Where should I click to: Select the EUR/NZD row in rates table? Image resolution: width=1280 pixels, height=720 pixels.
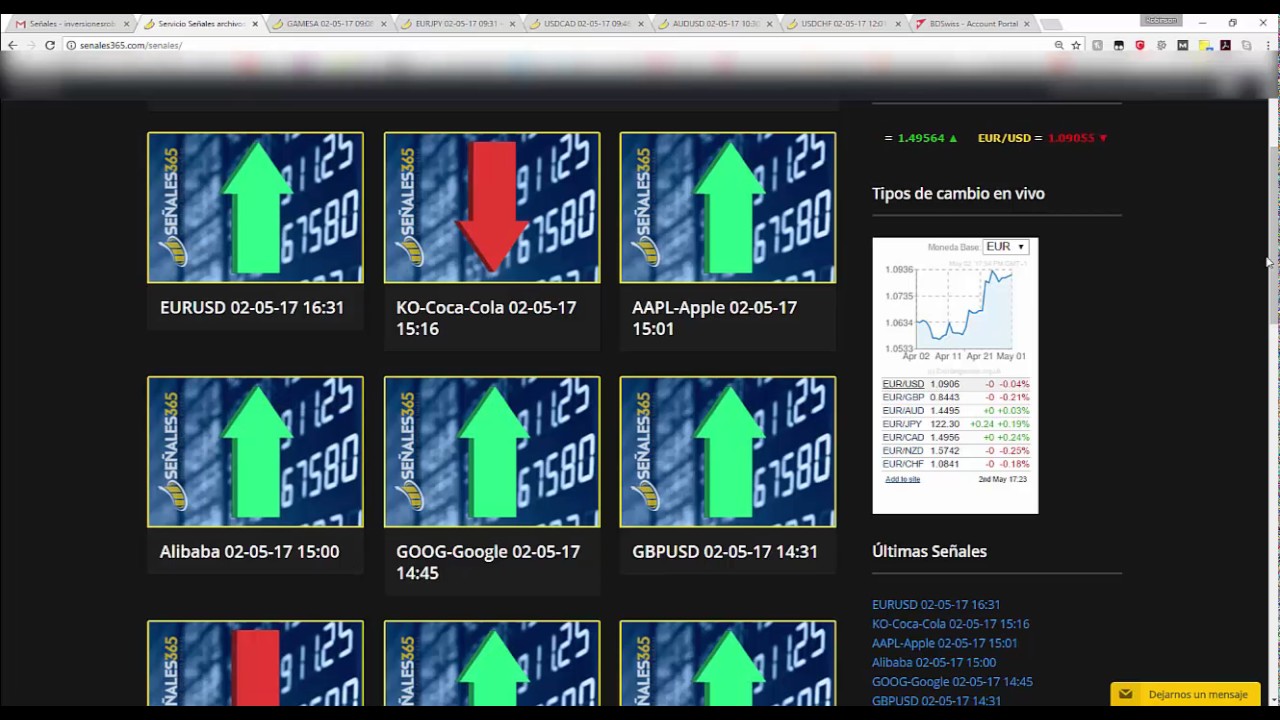[955, 451]
